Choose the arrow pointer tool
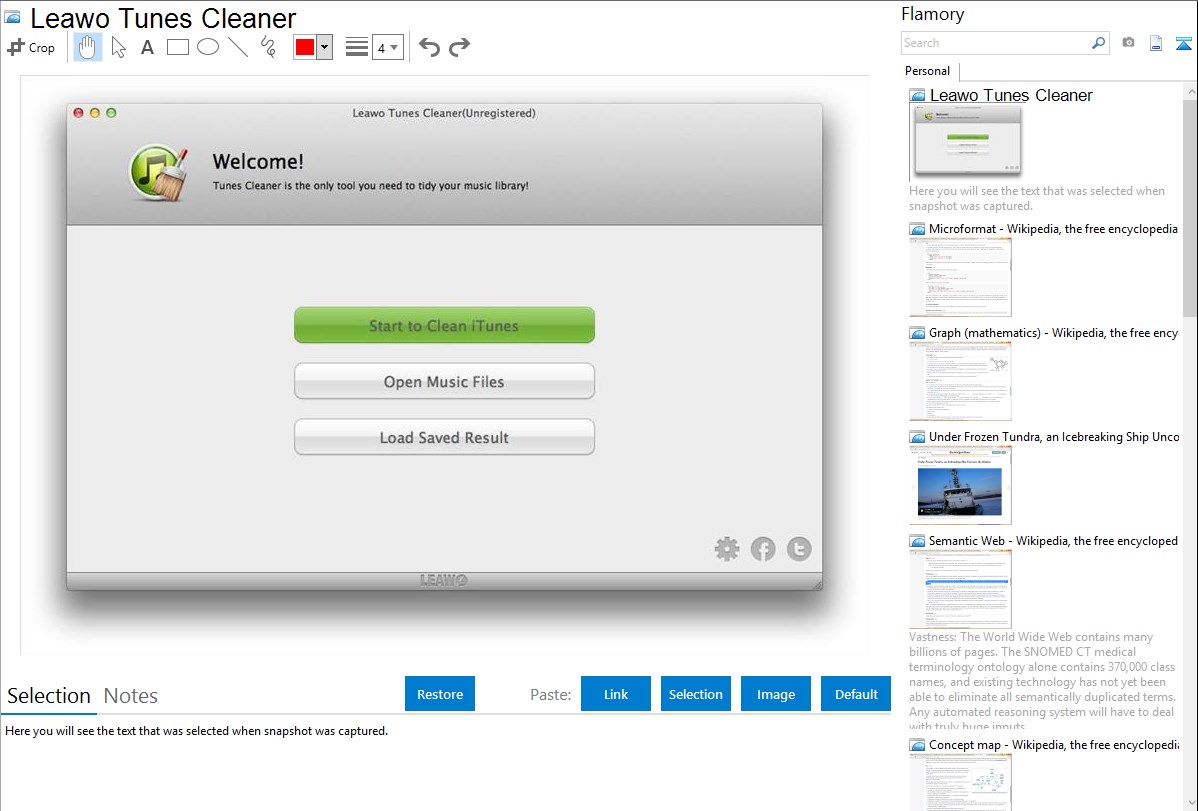The width and height of the screenshot is (1198, 811). (x=118, y=47)
